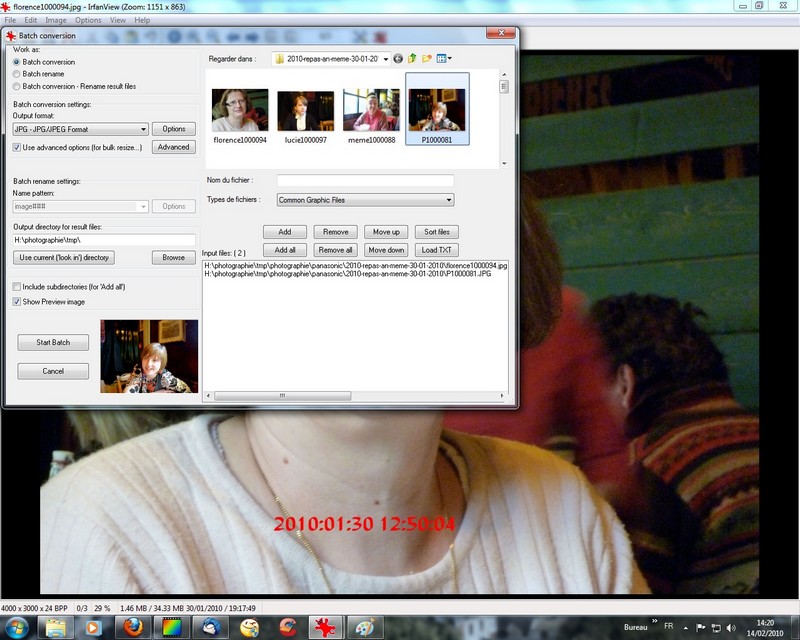
Task: Start the batch conversion
Action: [53, 342]
